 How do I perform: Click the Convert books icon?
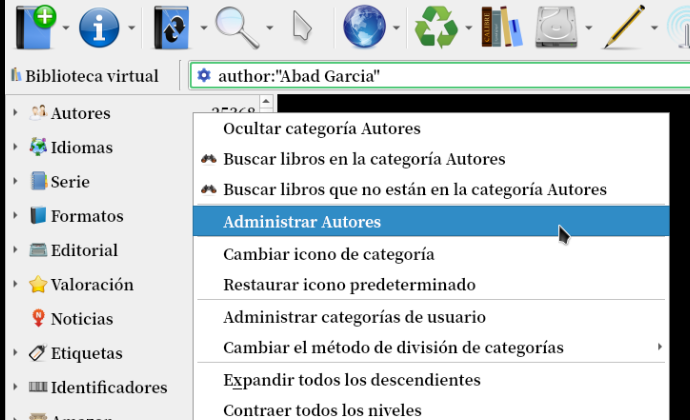(x=172, y=27)
